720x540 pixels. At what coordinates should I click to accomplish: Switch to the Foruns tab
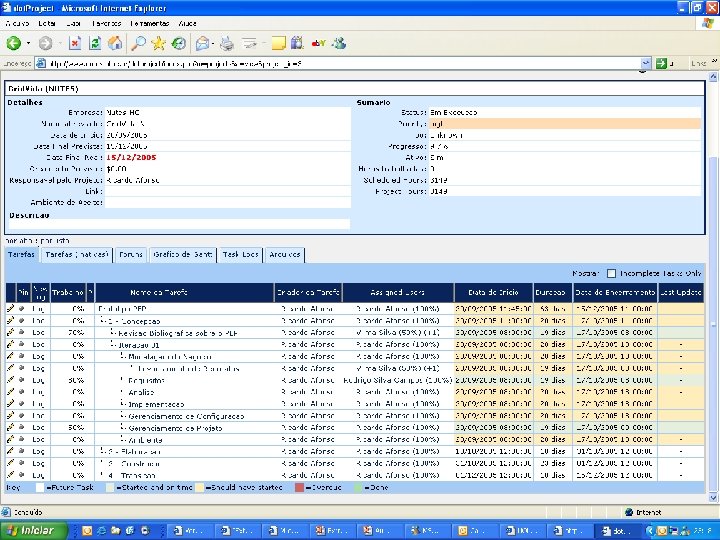tap(131, 255)
